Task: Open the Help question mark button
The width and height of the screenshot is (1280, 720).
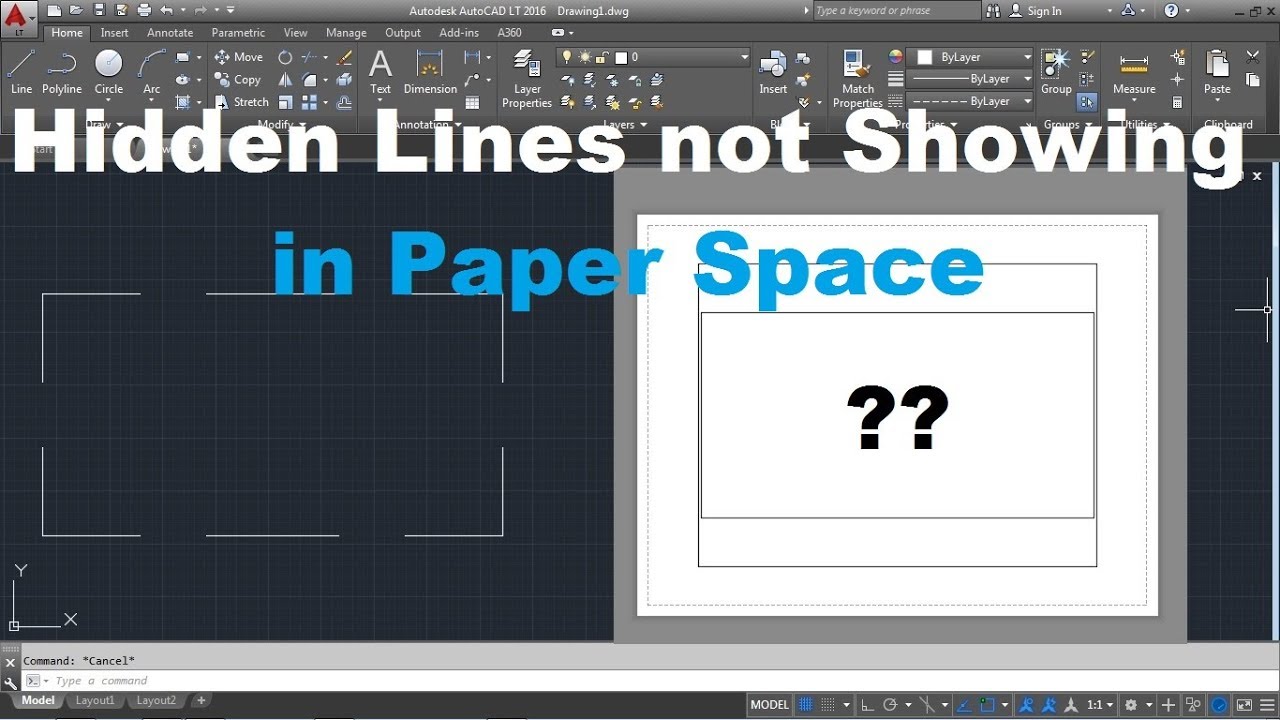Action: click(1171, 10)
